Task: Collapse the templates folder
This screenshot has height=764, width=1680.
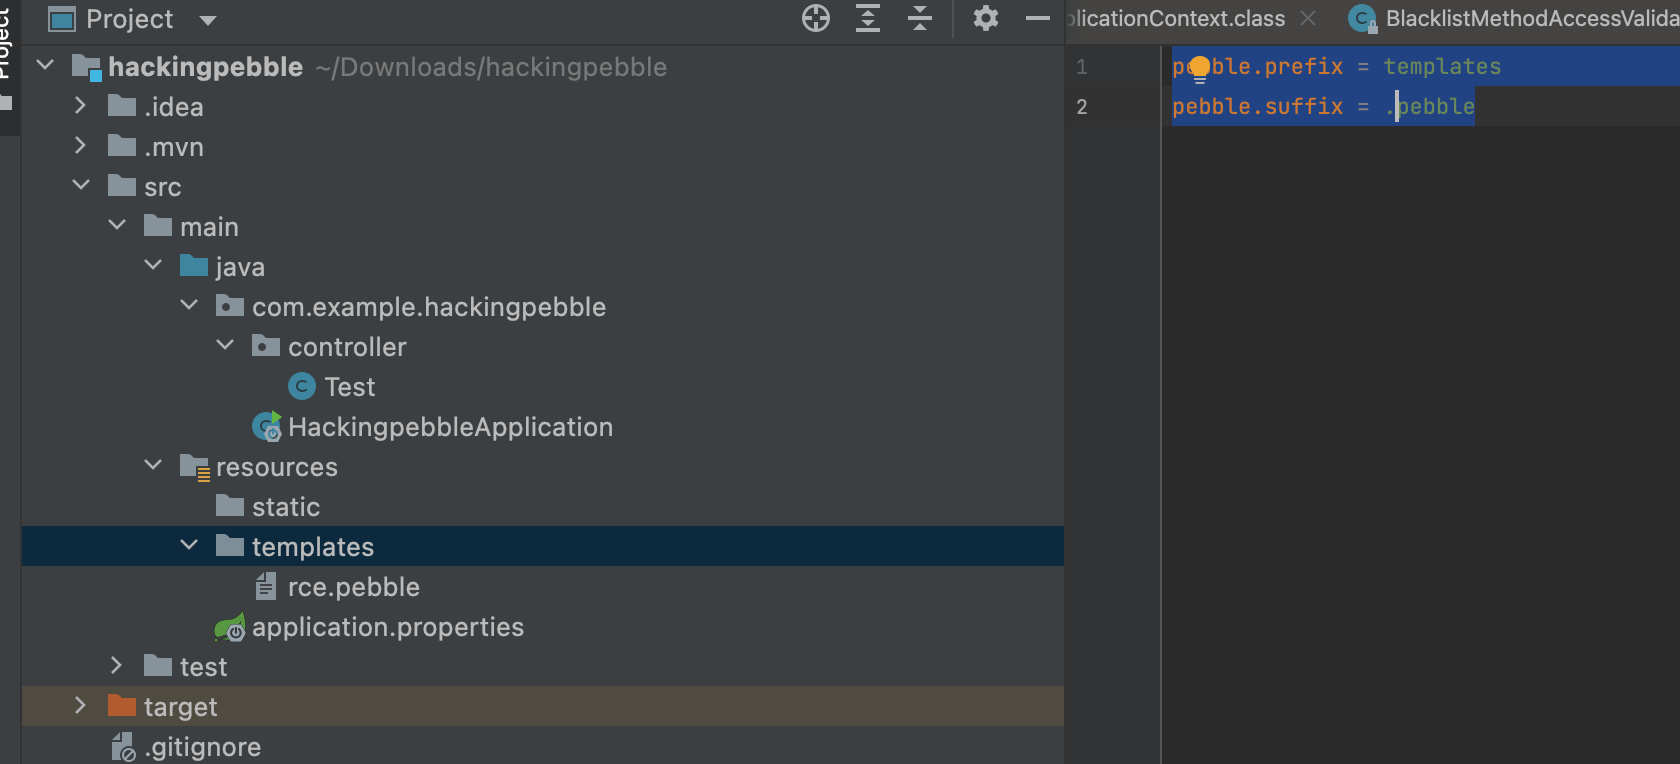Action: click(x=189, y=545)
